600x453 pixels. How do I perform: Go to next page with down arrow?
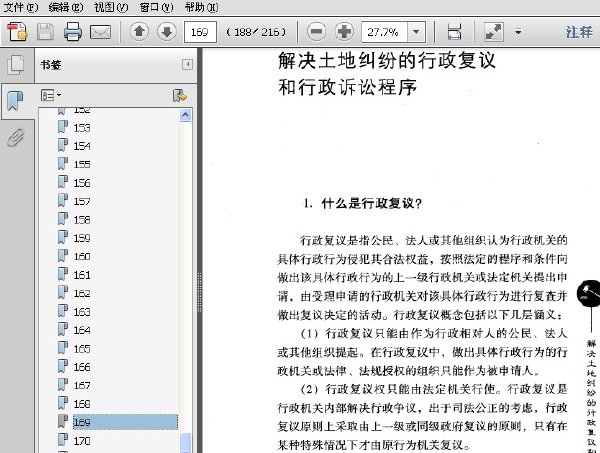(167, 31)
